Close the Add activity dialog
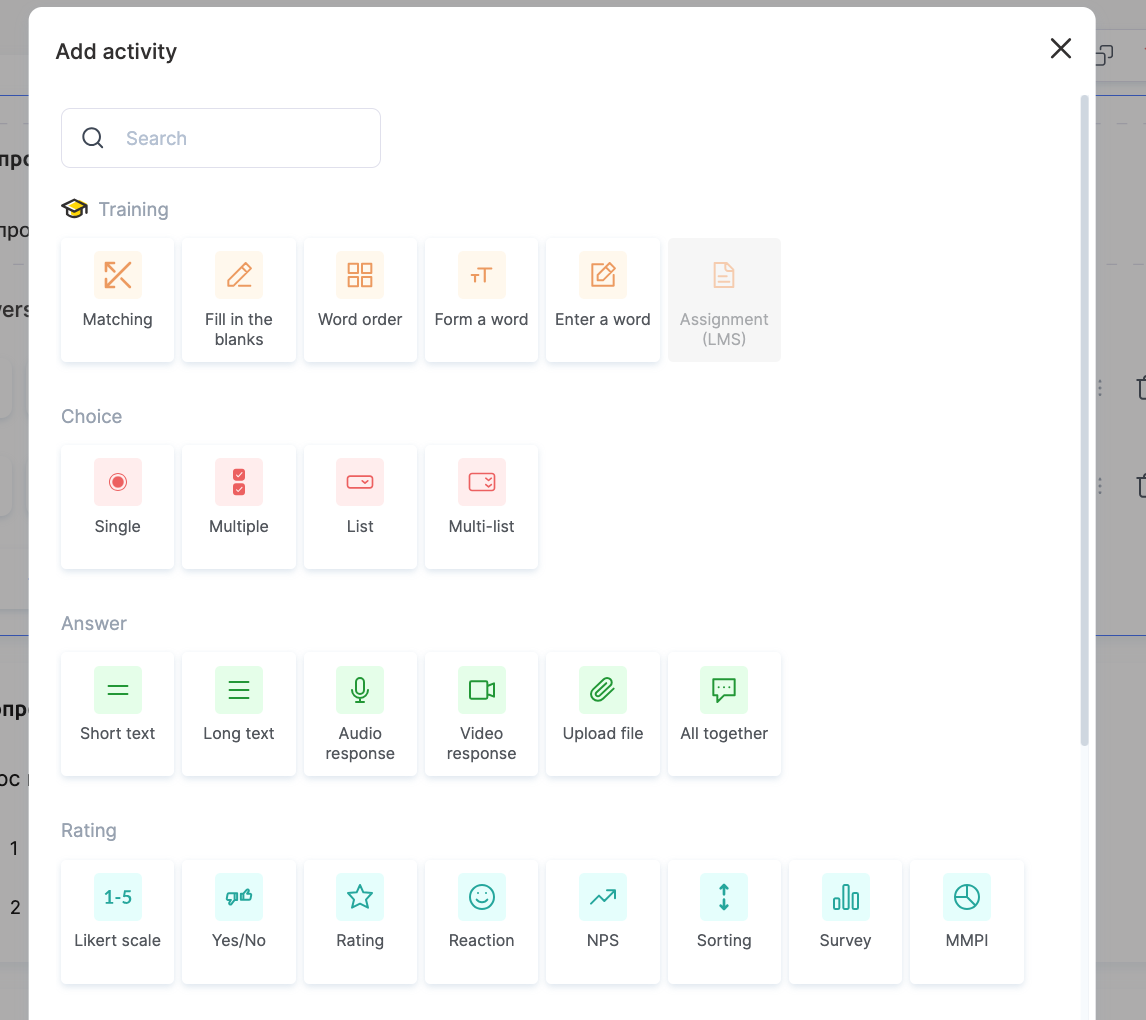The height and width of the screenshot is (1020, 1146). coord(1061,48)
